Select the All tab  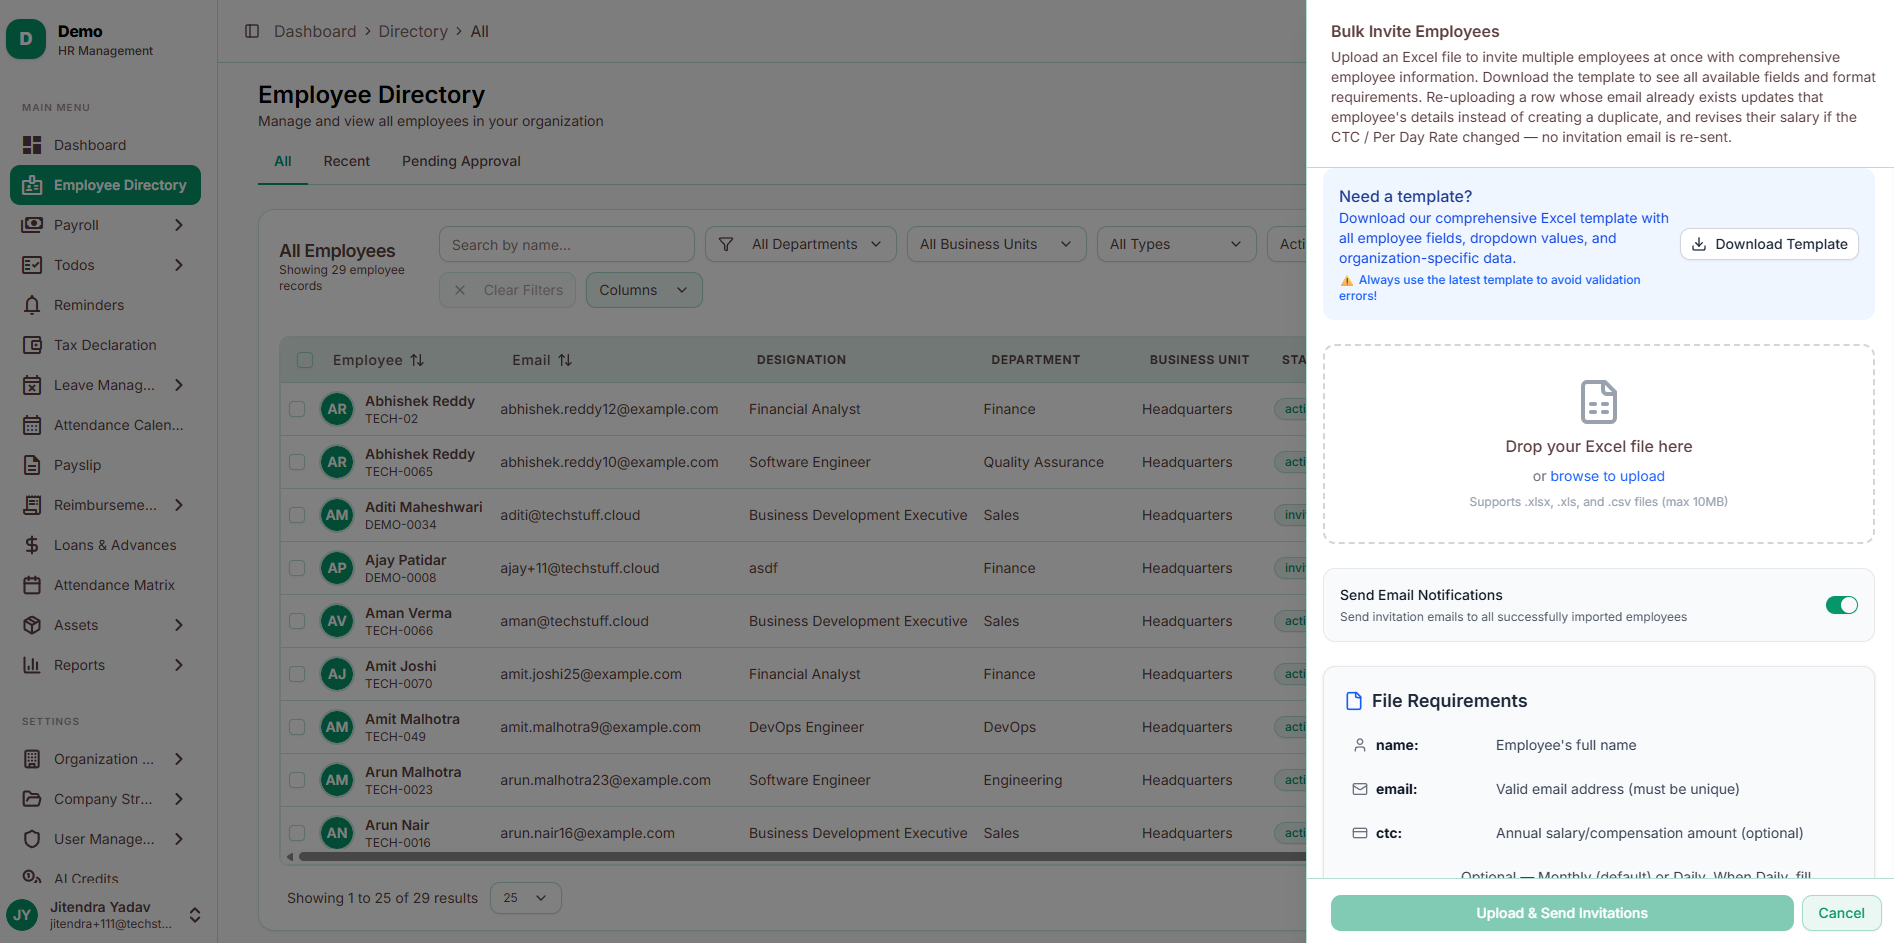(283, 161)
